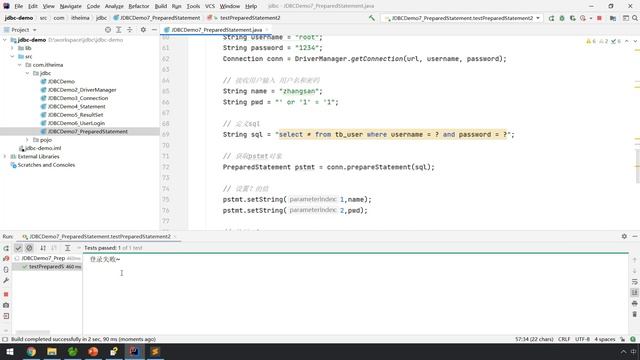Click the Exit icon in the Run sidebar

pyautogui.click(x=6, y=316)
